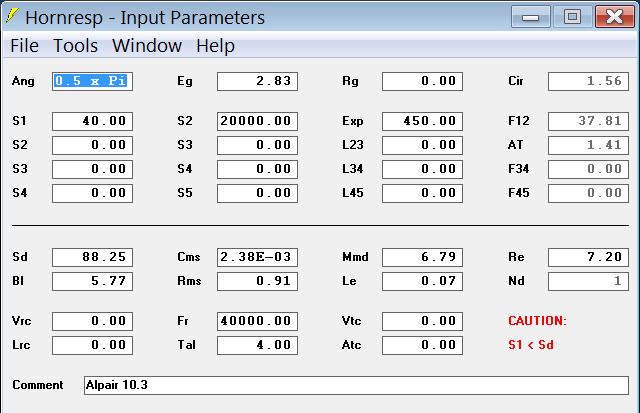Click the Exp field with value 450.00
Screen dimensions: 640x413
point(422,121)
